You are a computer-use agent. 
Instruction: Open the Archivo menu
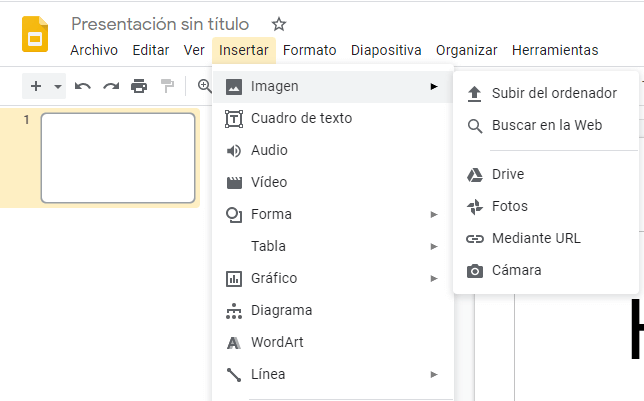[x=94, y=50]
